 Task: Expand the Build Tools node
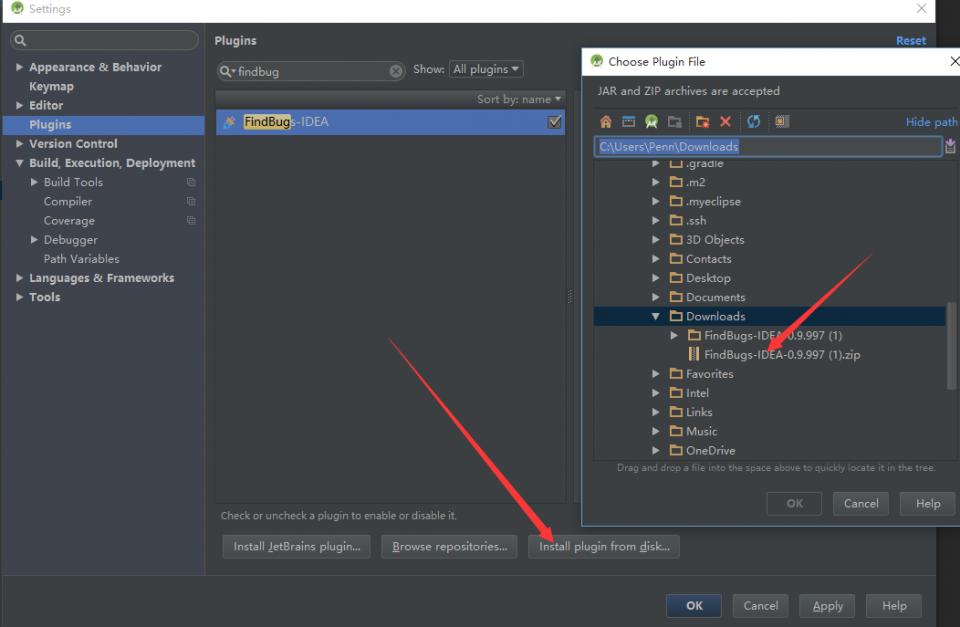click(34, 182)
